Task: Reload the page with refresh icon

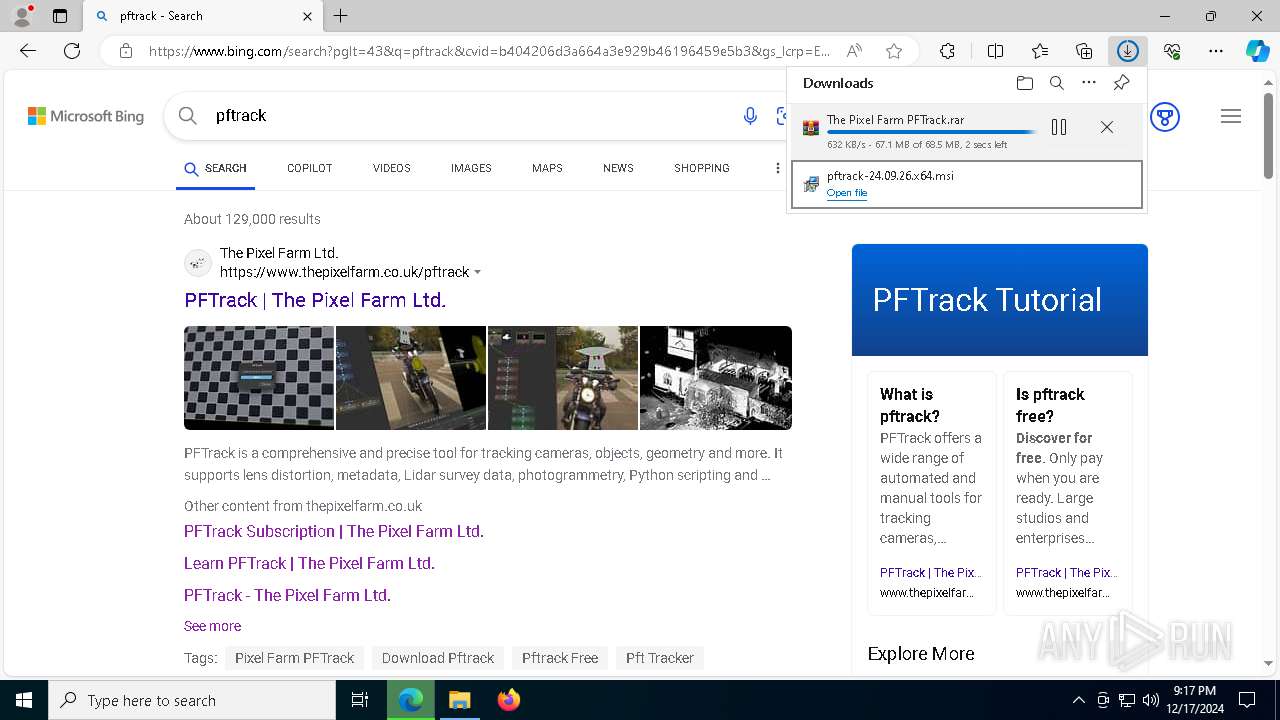Action: (72, 51)
